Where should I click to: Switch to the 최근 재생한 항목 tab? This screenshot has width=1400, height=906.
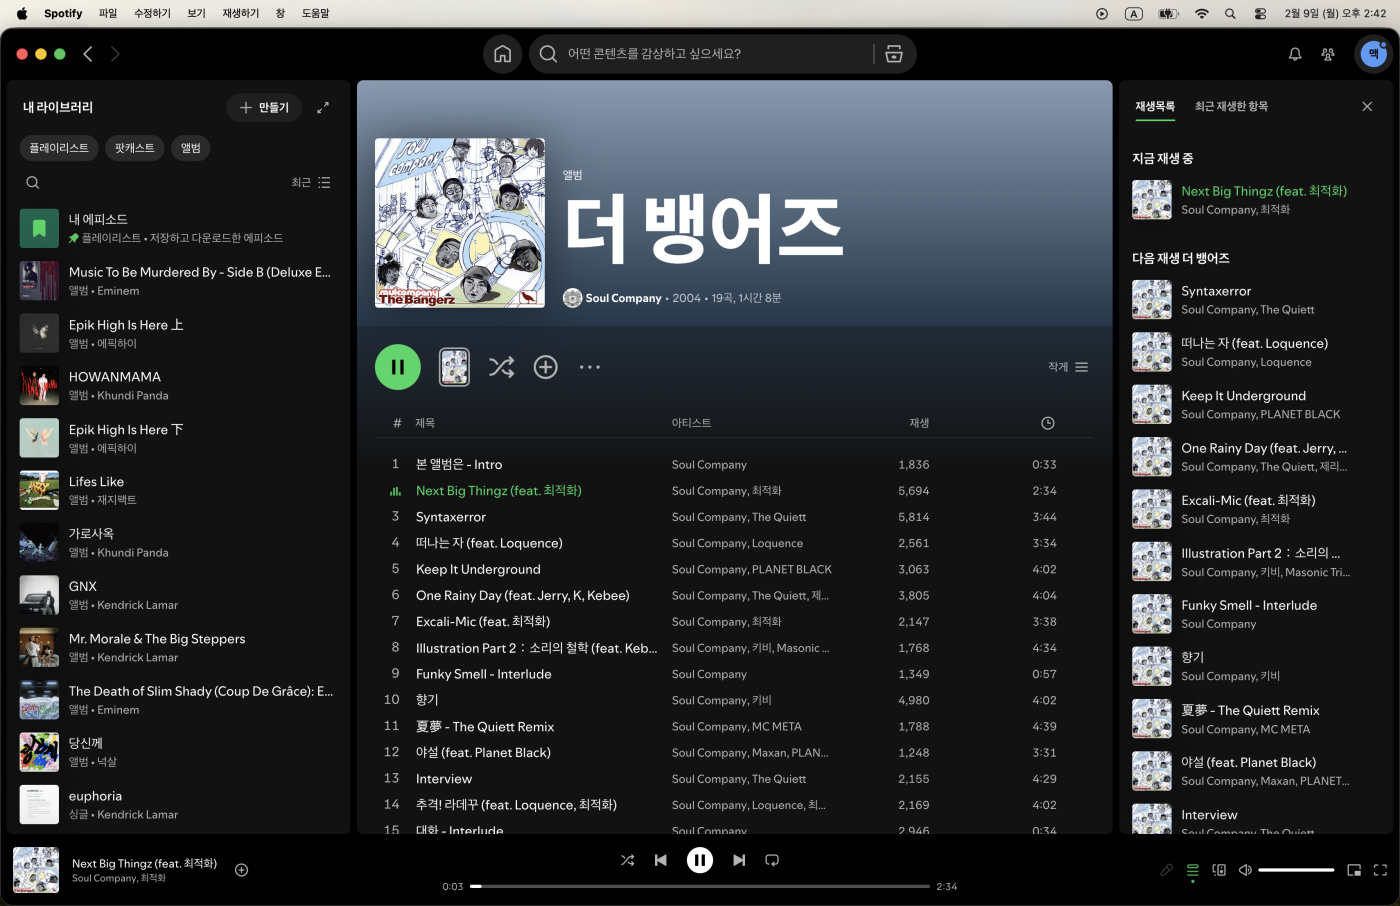click(x=1231, y=107)
